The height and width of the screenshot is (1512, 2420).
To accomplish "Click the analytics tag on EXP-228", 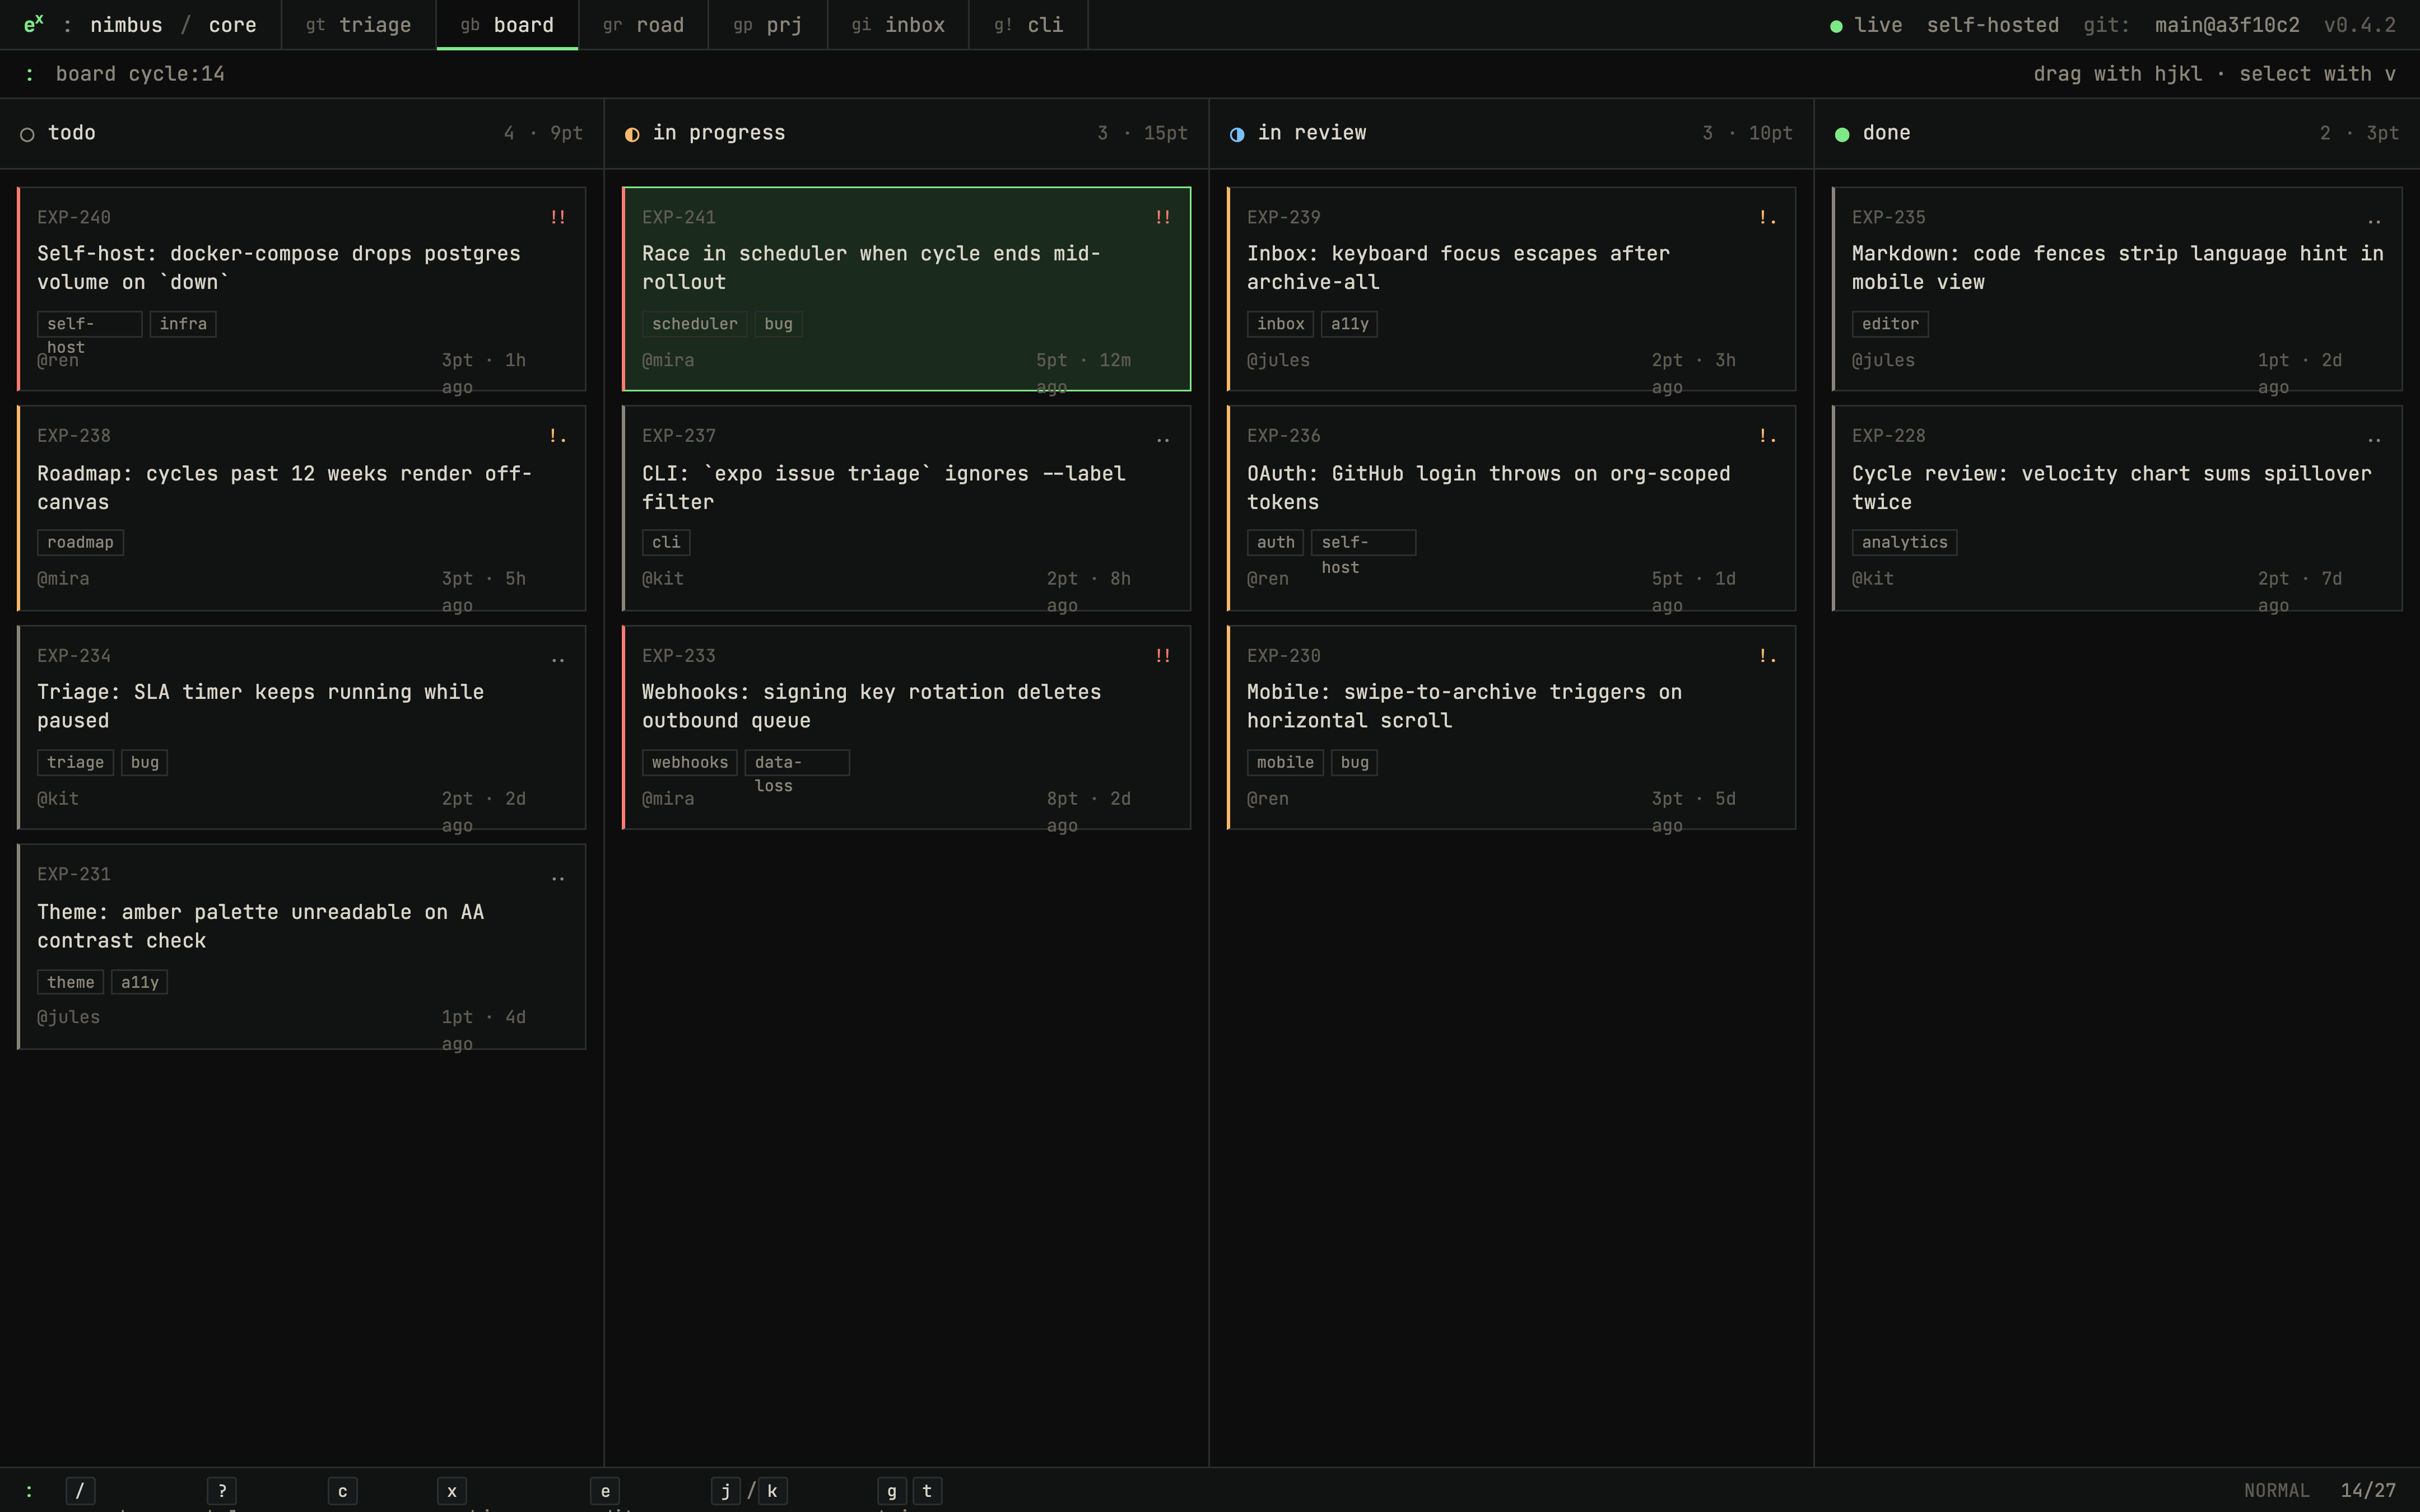I will tap(1904, 543).
